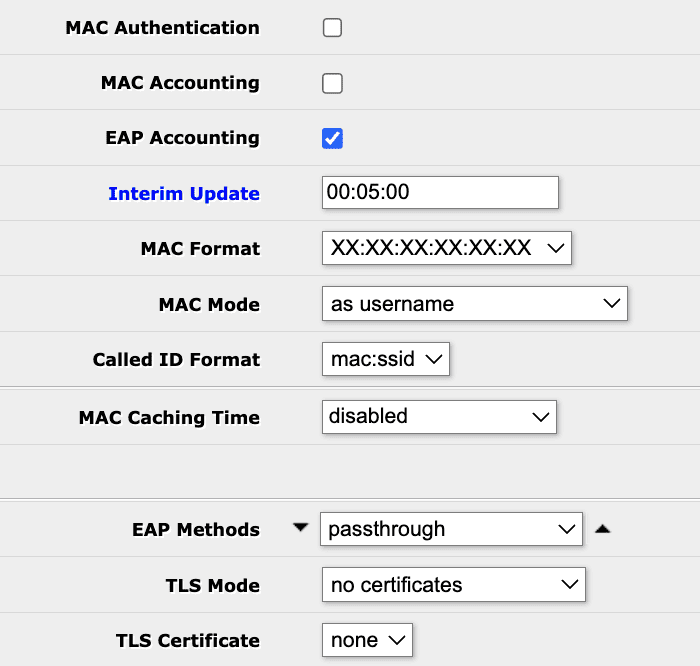Click the chevron in TLS Mode box

[570, 584]
